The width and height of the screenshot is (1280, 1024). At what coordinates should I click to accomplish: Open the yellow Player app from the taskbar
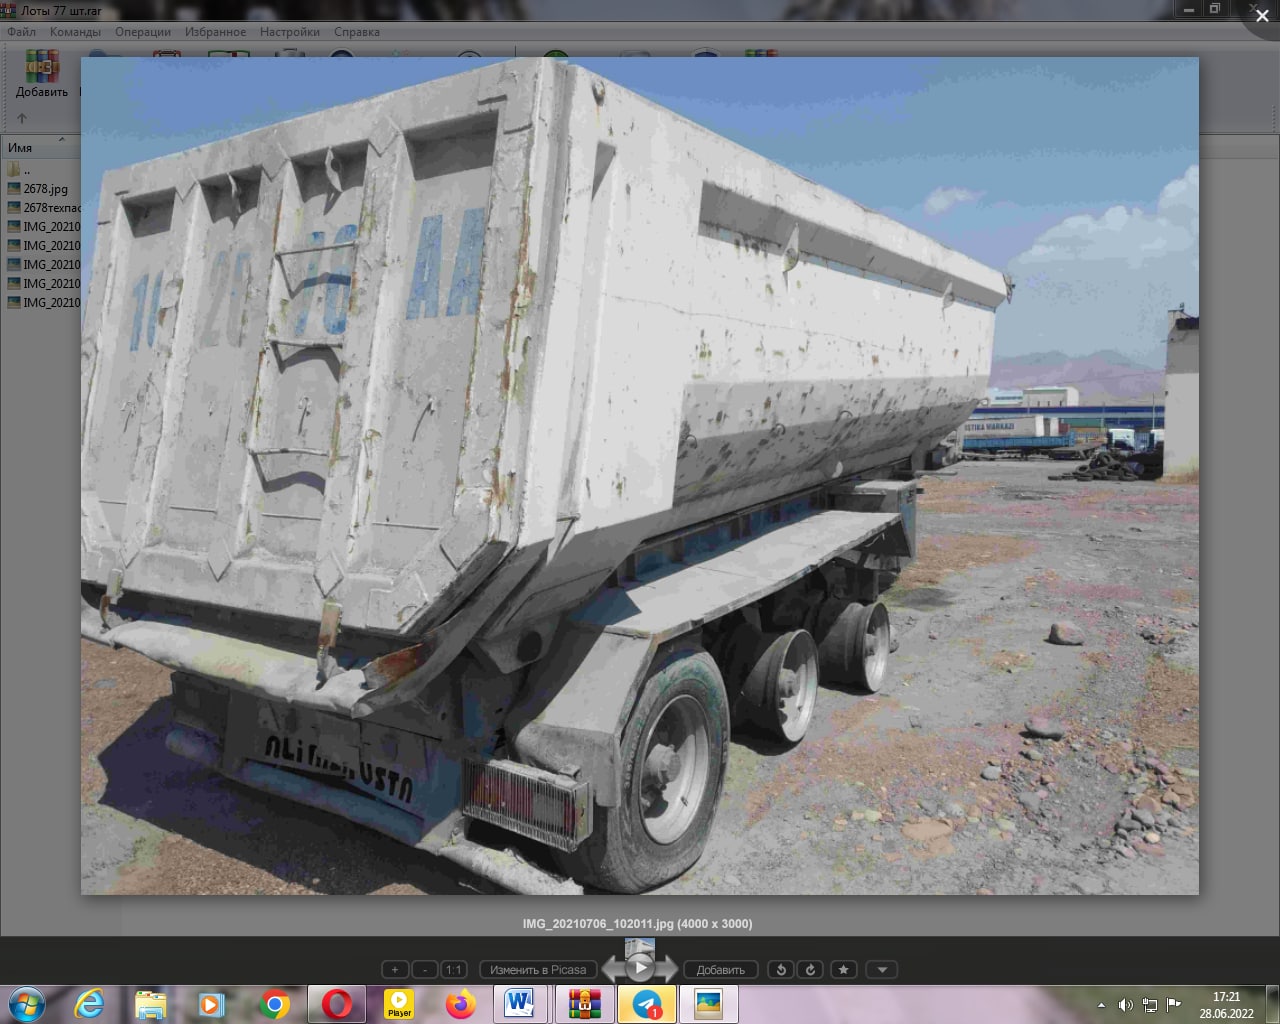point(399,1004)
